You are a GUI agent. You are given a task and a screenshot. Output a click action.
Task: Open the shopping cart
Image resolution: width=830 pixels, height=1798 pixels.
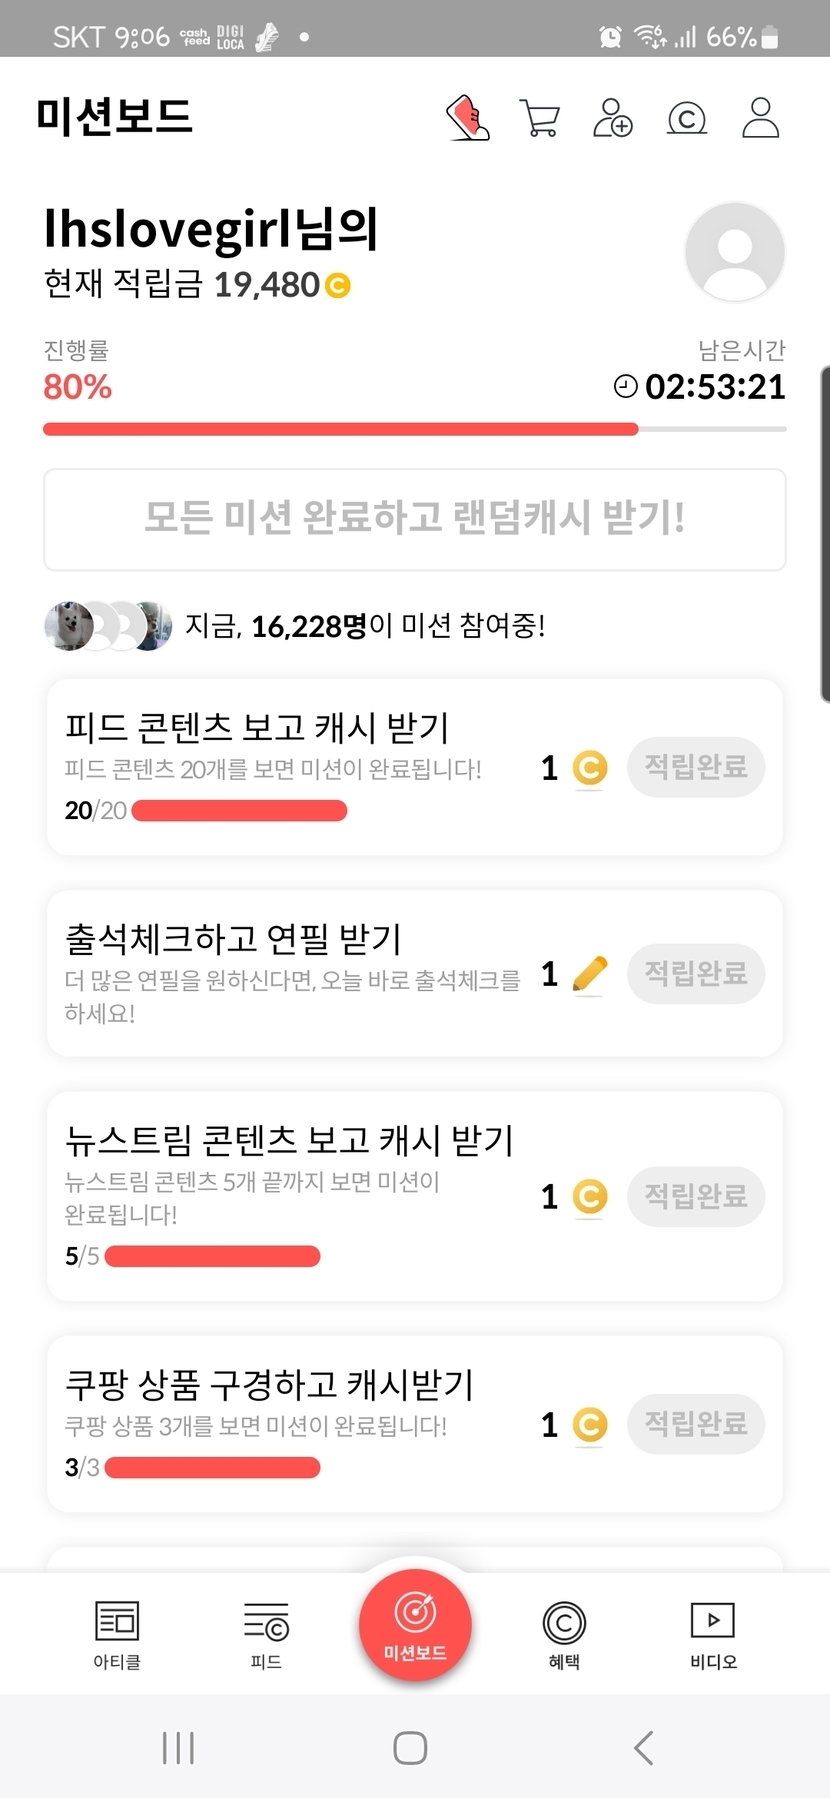coord(540,118)
